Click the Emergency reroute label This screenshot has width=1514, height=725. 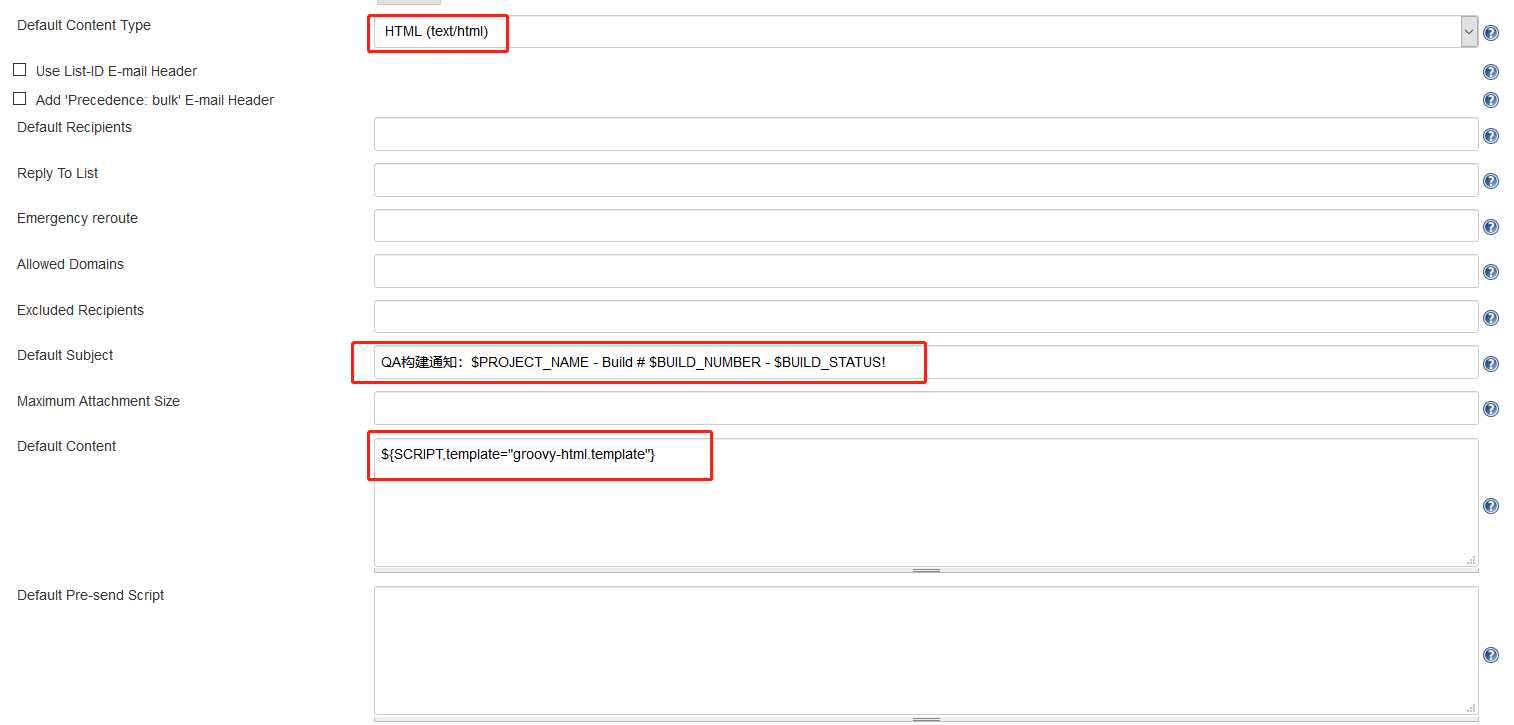click(x=77, y=218)
